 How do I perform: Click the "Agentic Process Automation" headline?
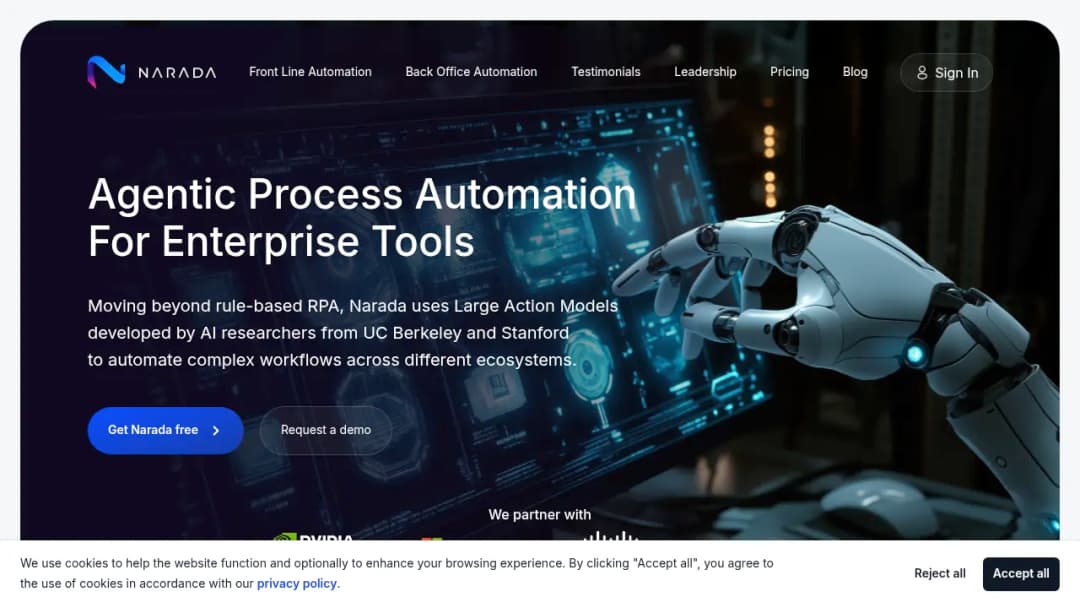pos(362,193)
